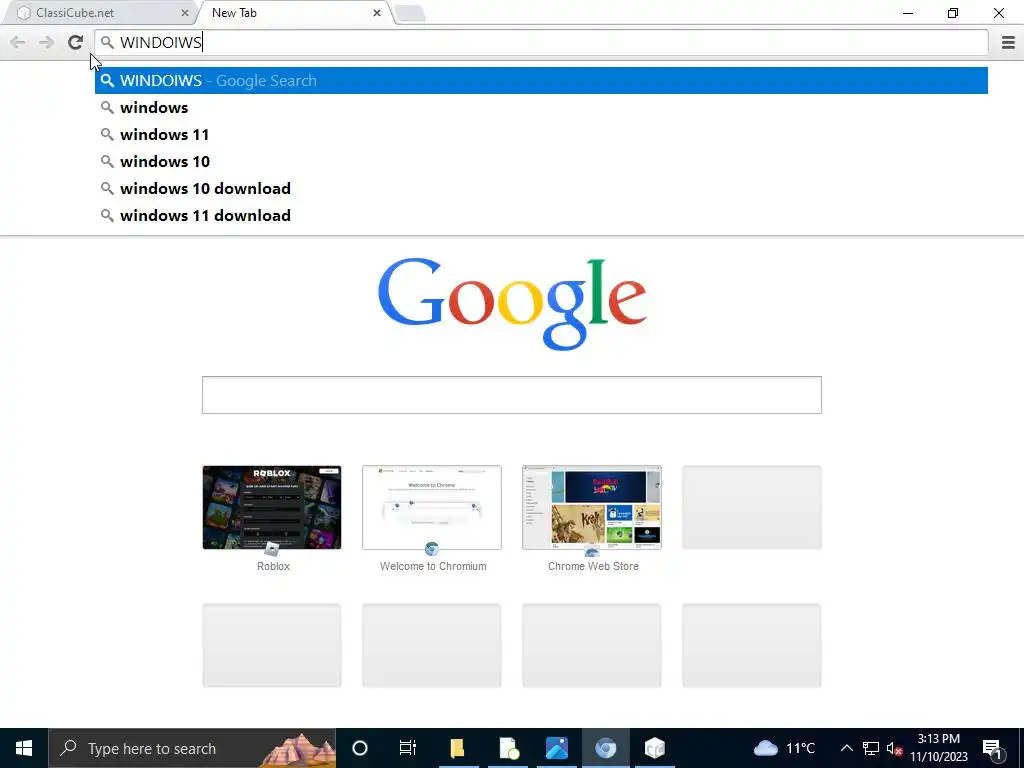Image resolution: width=1024 pixels, height=768 pixels.
Task: Click the Chrome Web Store label
Action: coord(593,566)
